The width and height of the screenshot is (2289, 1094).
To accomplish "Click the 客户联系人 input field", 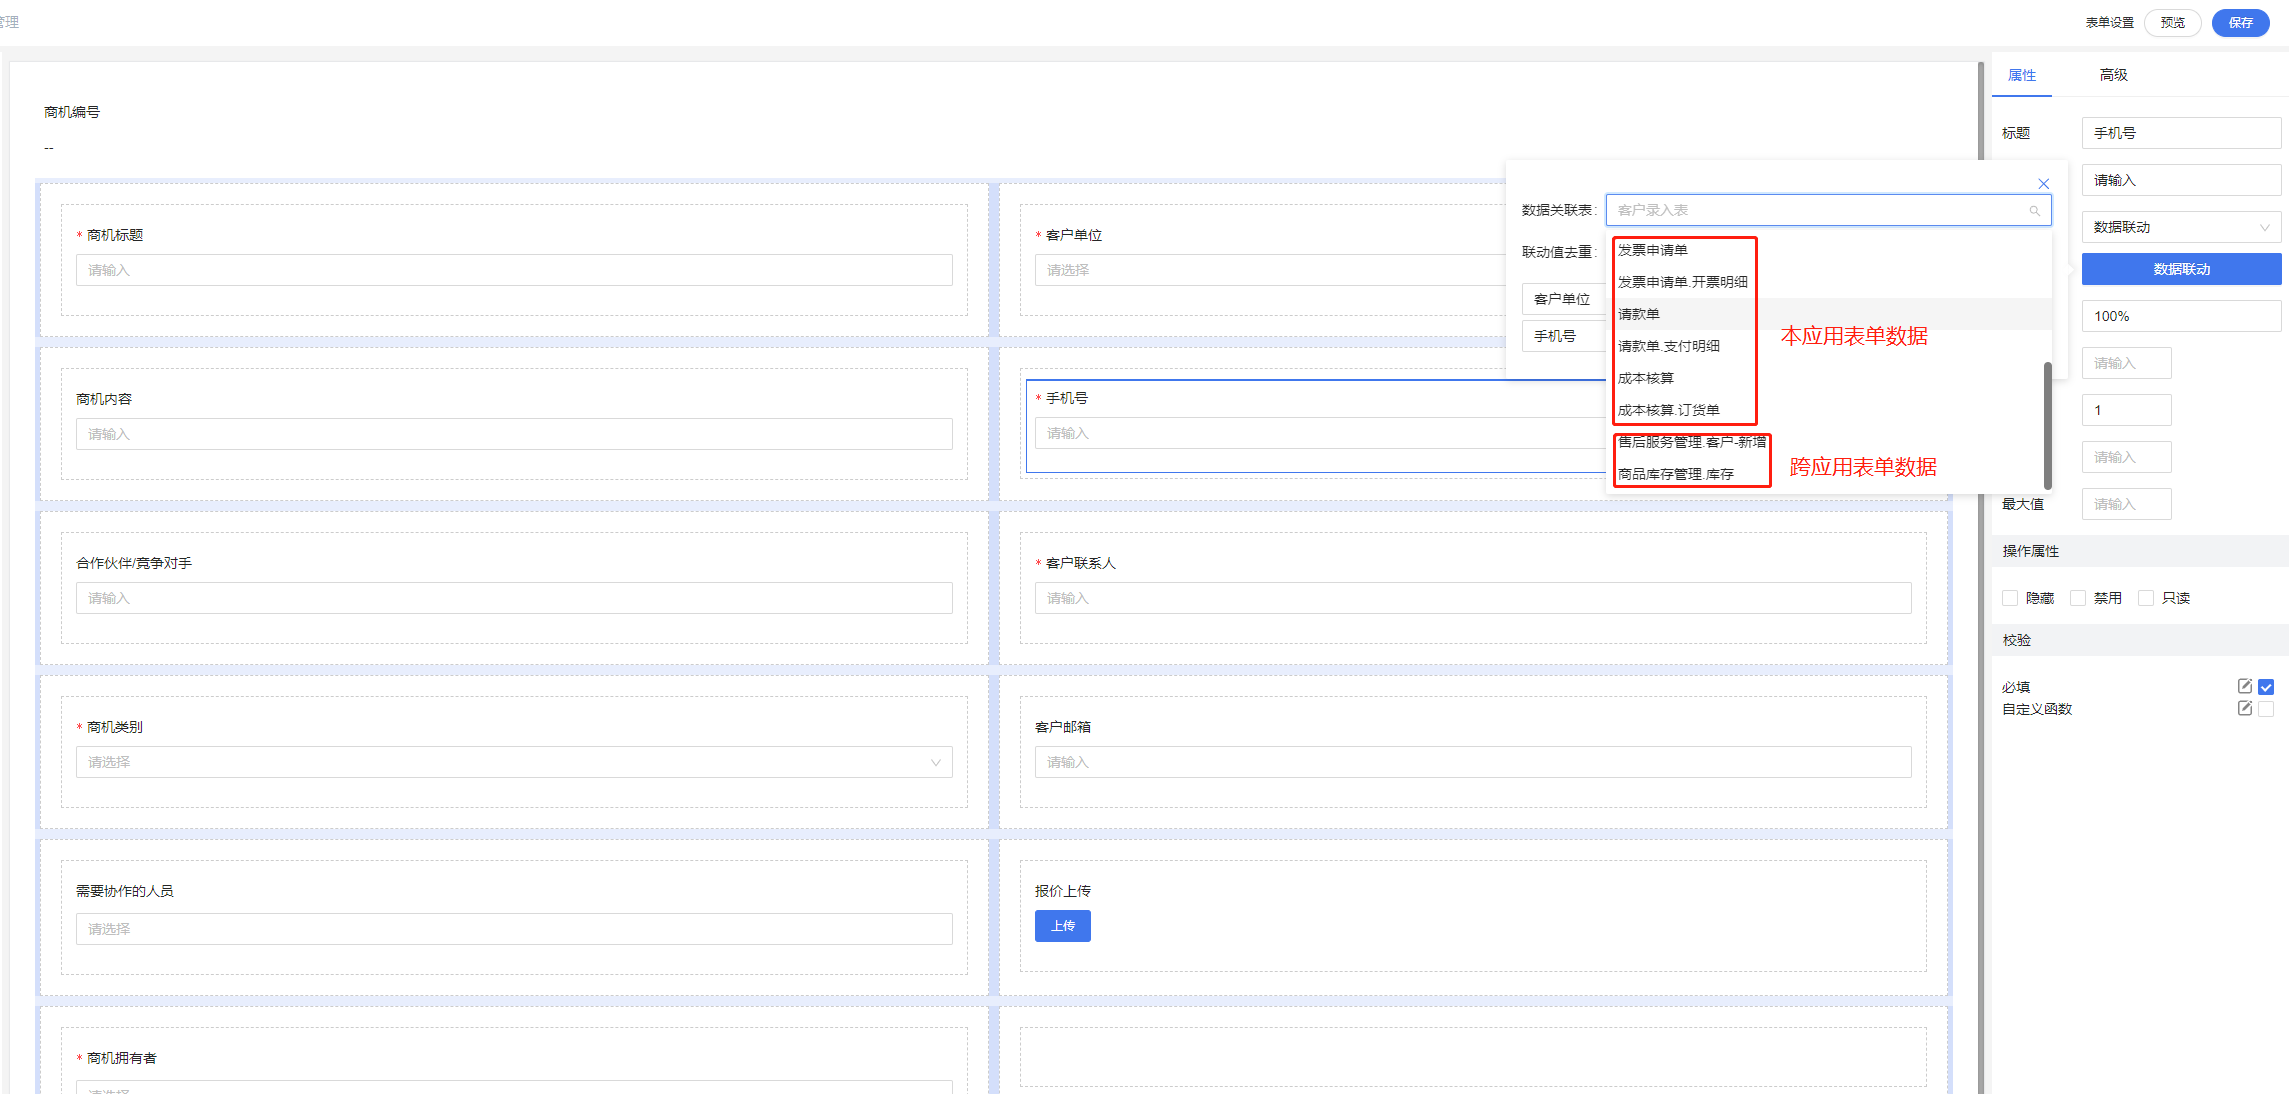I will [1473, 598].
